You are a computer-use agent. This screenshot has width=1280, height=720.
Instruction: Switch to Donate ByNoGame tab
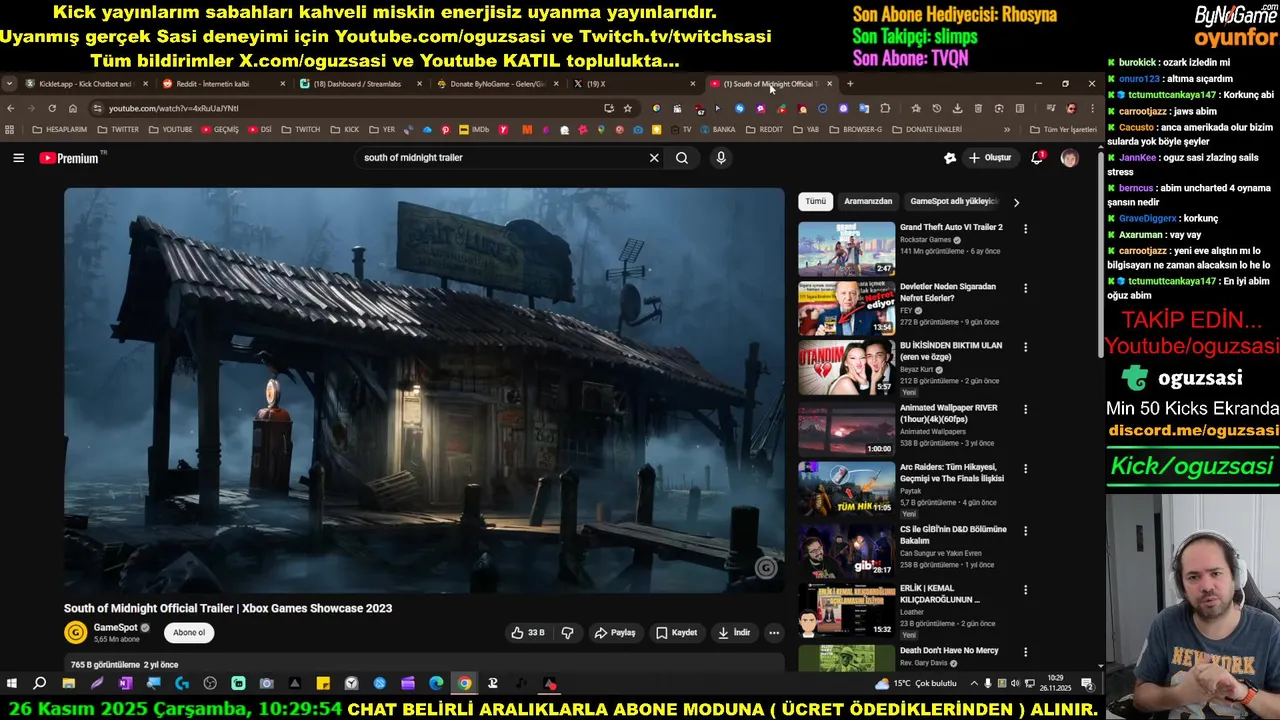pos(497,84)
